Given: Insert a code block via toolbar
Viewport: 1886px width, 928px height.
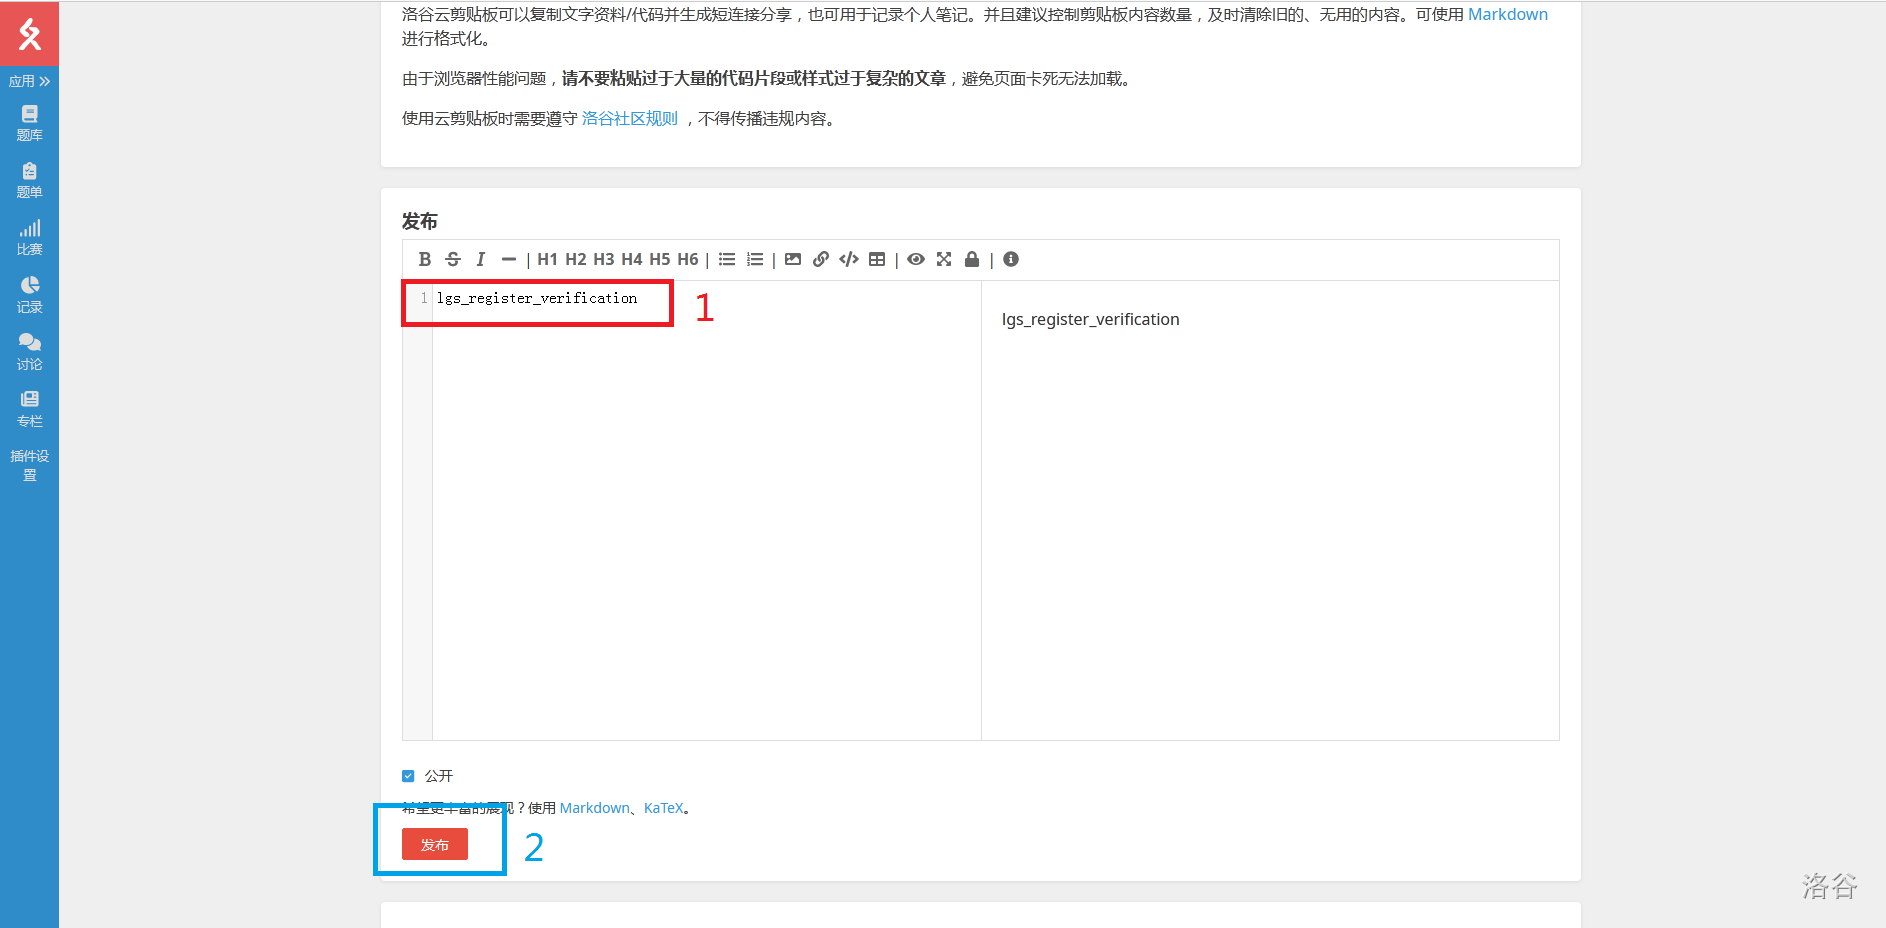Looking at the screenshot, I should pos(849,259).
